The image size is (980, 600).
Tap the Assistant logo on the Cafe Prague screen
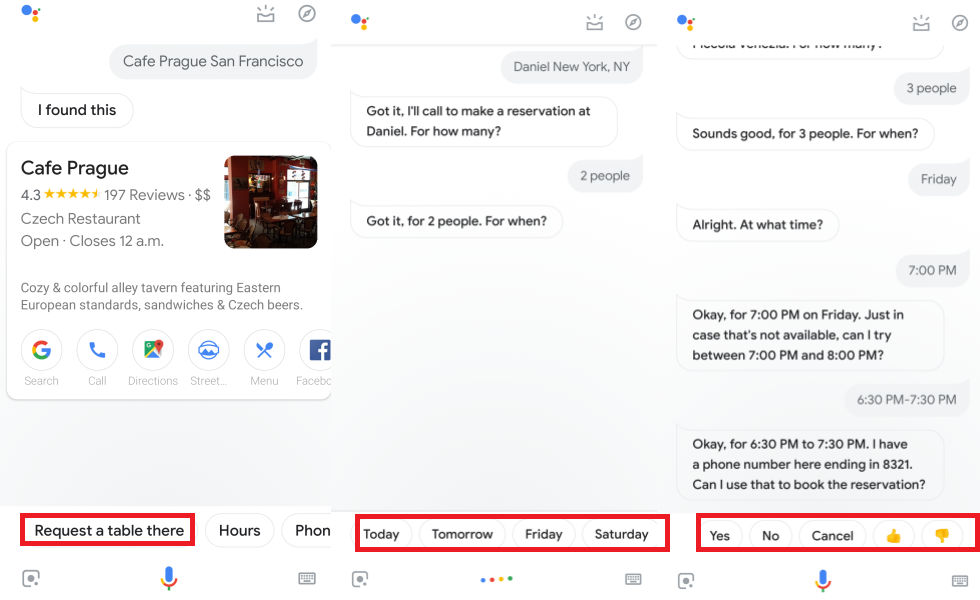click(x=31, y=13)
